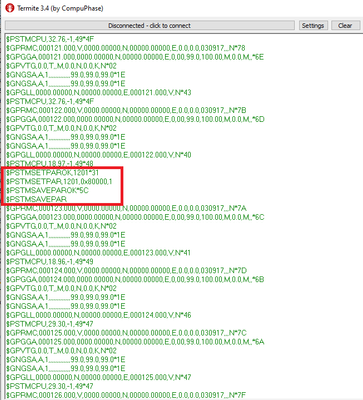Clear the terminal output

(x=345, y=26)
